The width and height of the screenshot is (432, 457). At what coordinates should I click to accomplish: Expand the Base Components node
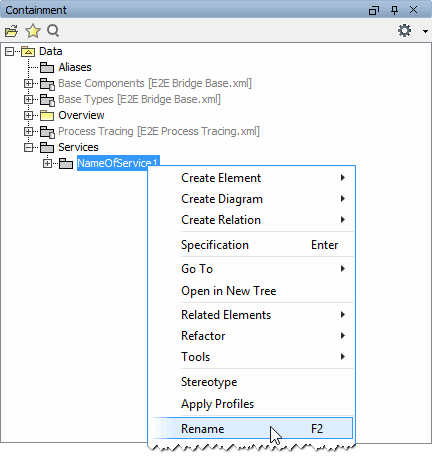tap(28, 83)
